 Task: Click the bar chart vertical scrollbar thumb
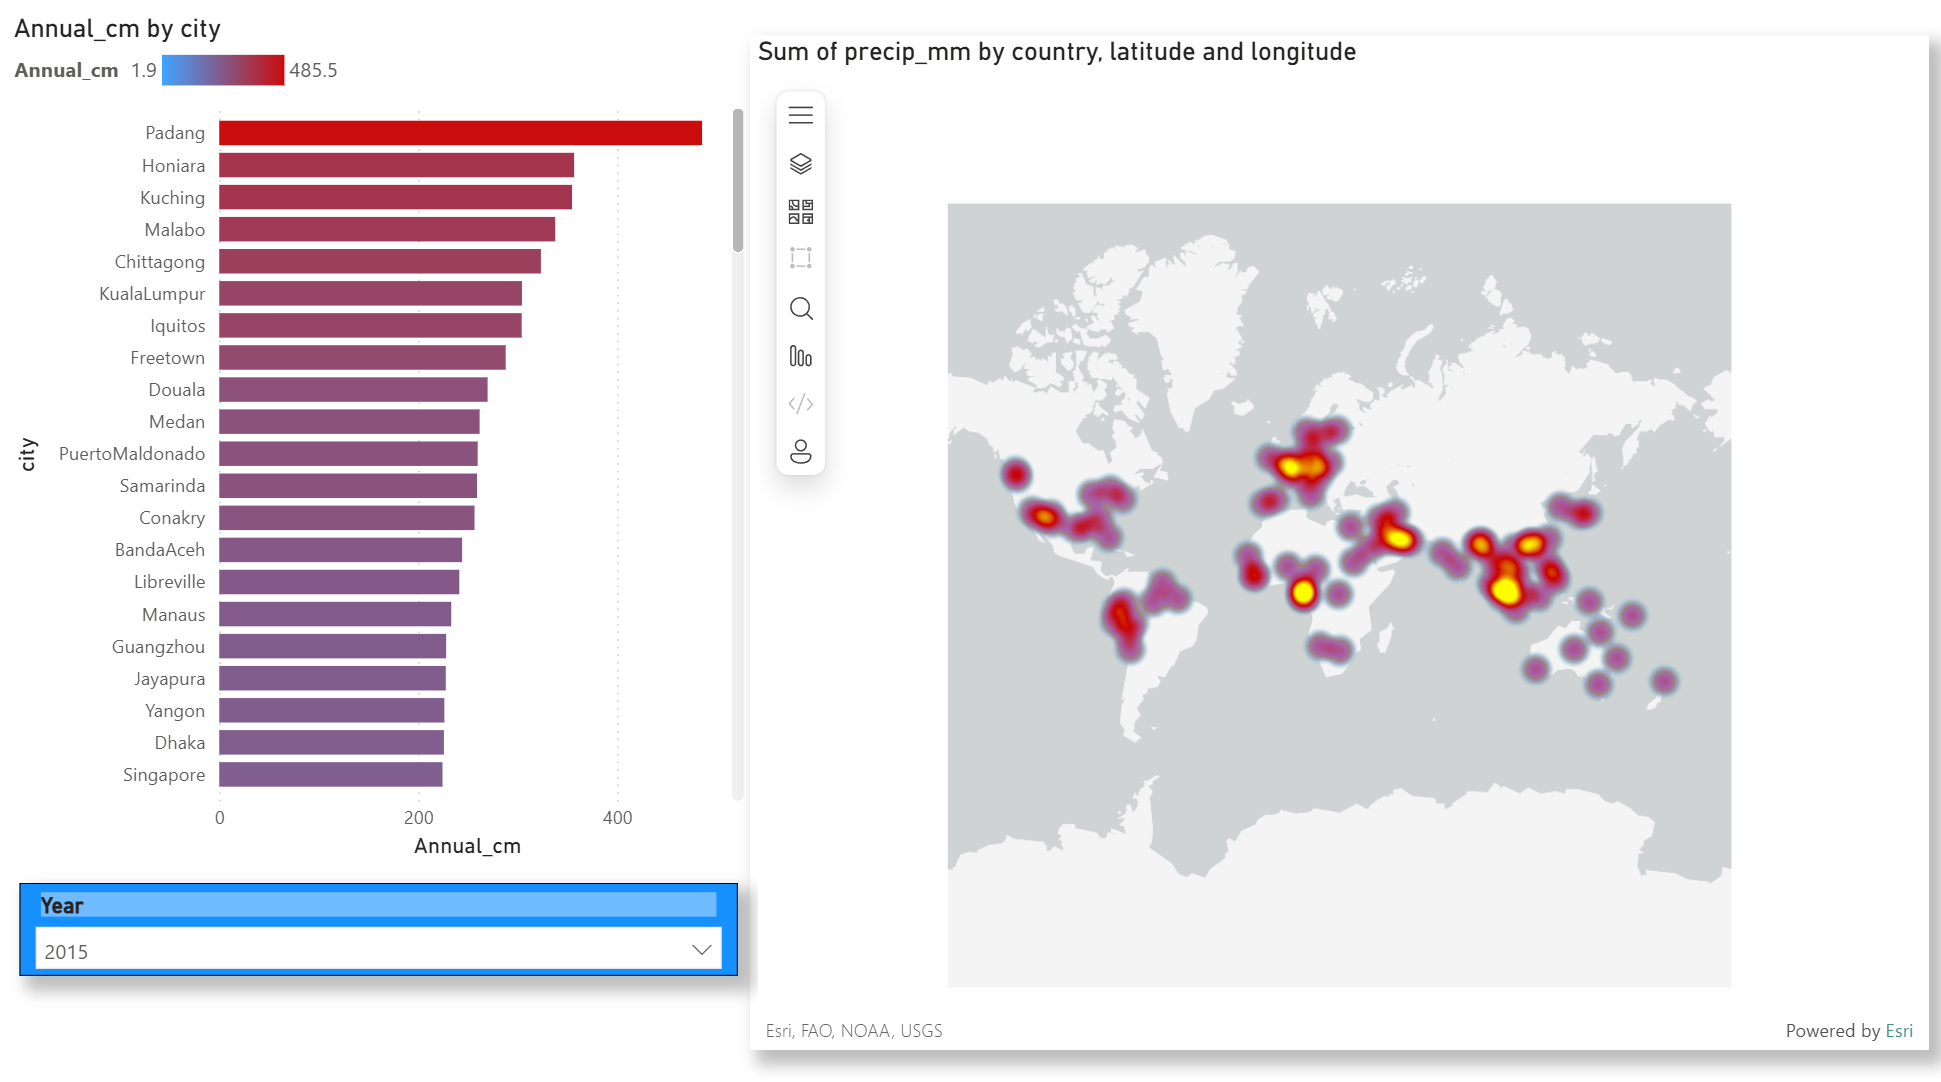pos(738,180)
